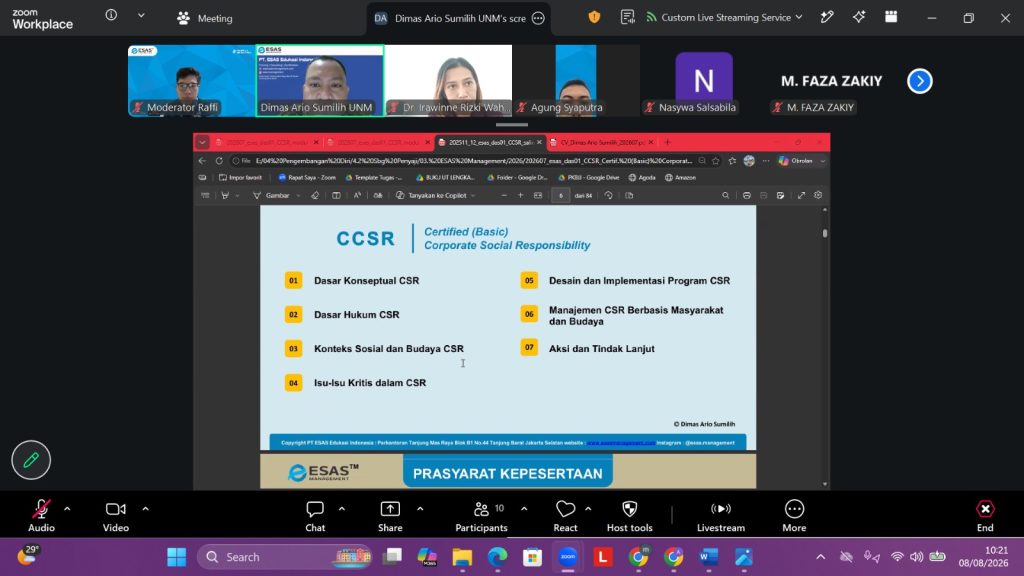Image resolution: width=1024 pixels, height=576 pixels.
Task: Expand Video options caret
Action: point(145,509)
